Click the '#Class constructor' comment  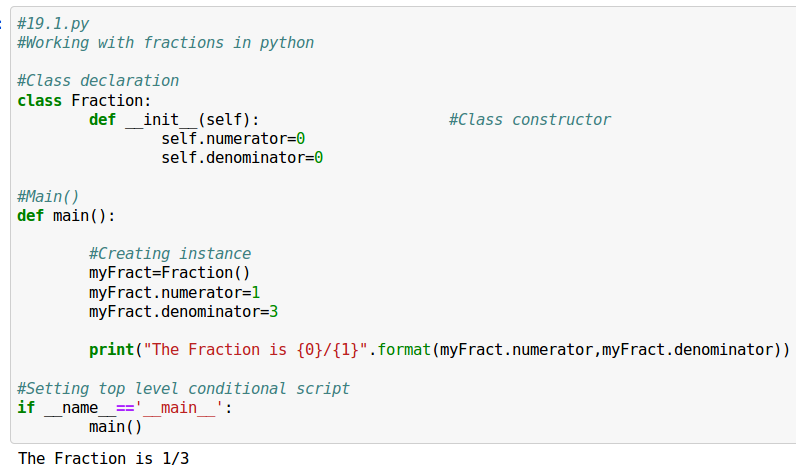(529, 120)
